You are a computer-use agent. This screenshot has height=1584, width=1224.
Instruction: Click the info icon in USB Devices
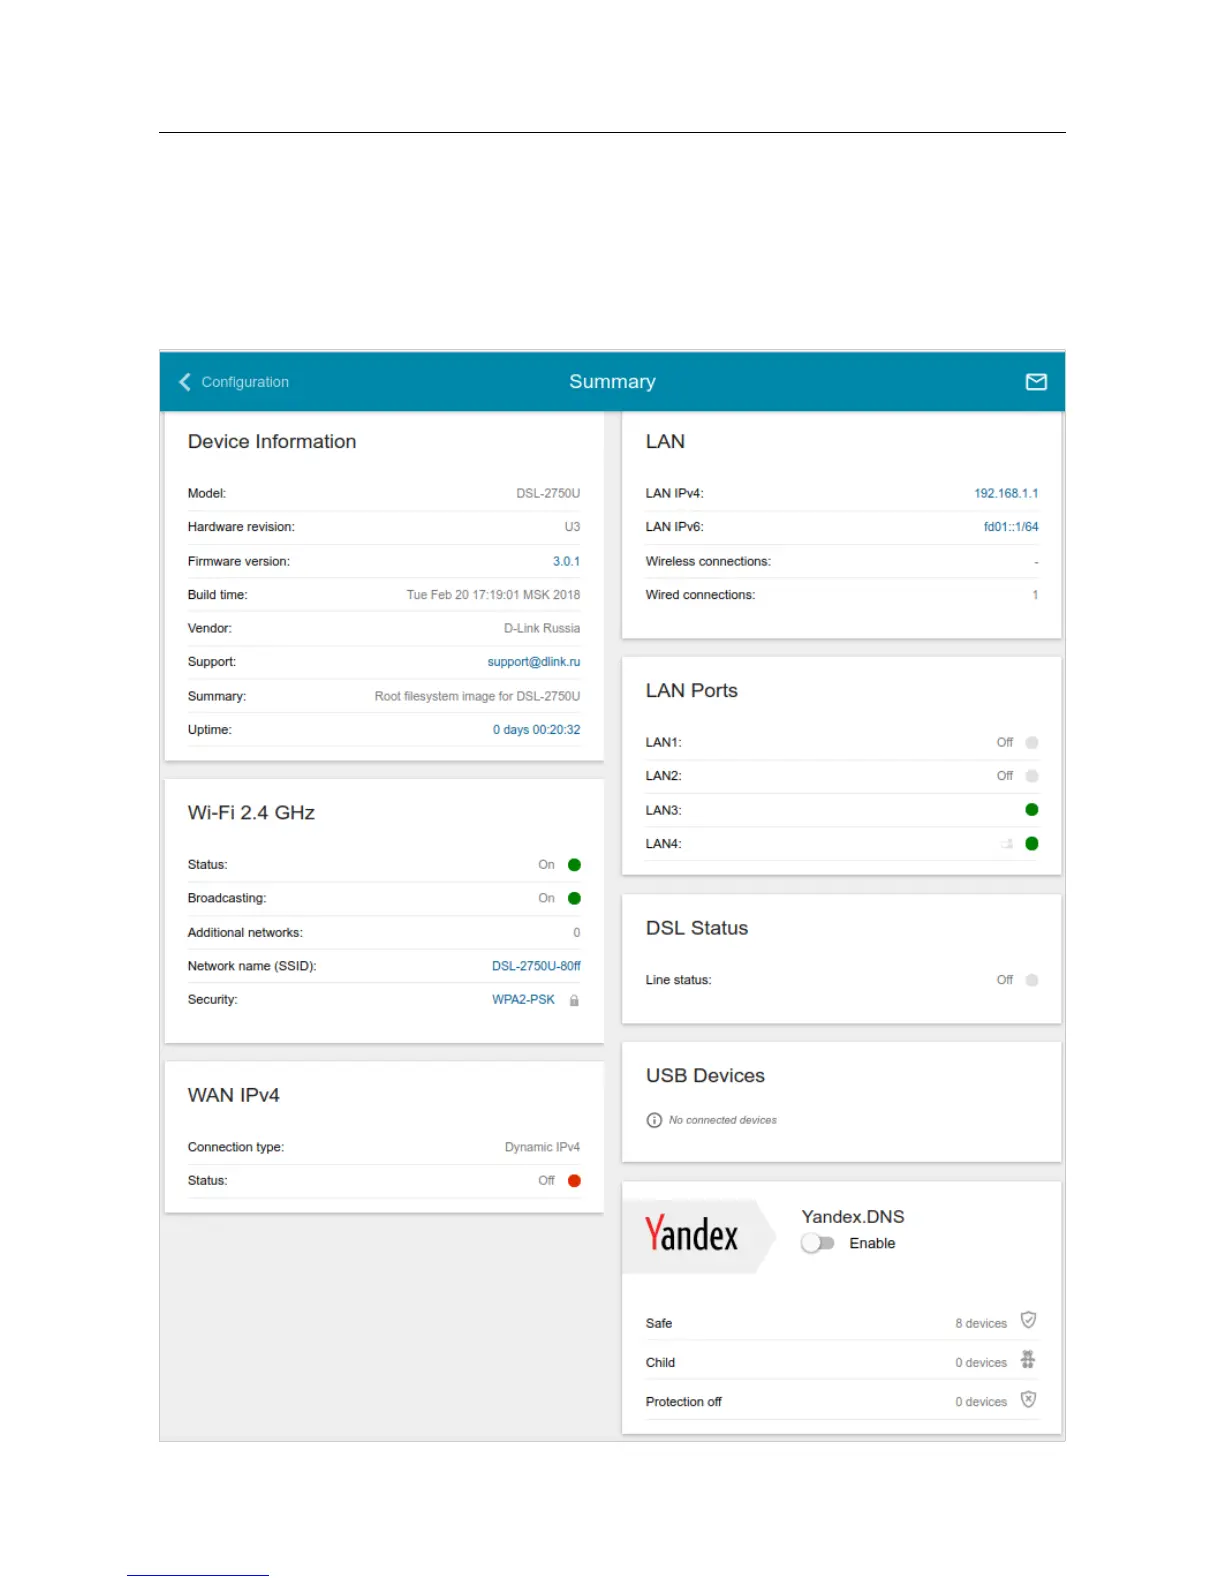point(654,1120)
